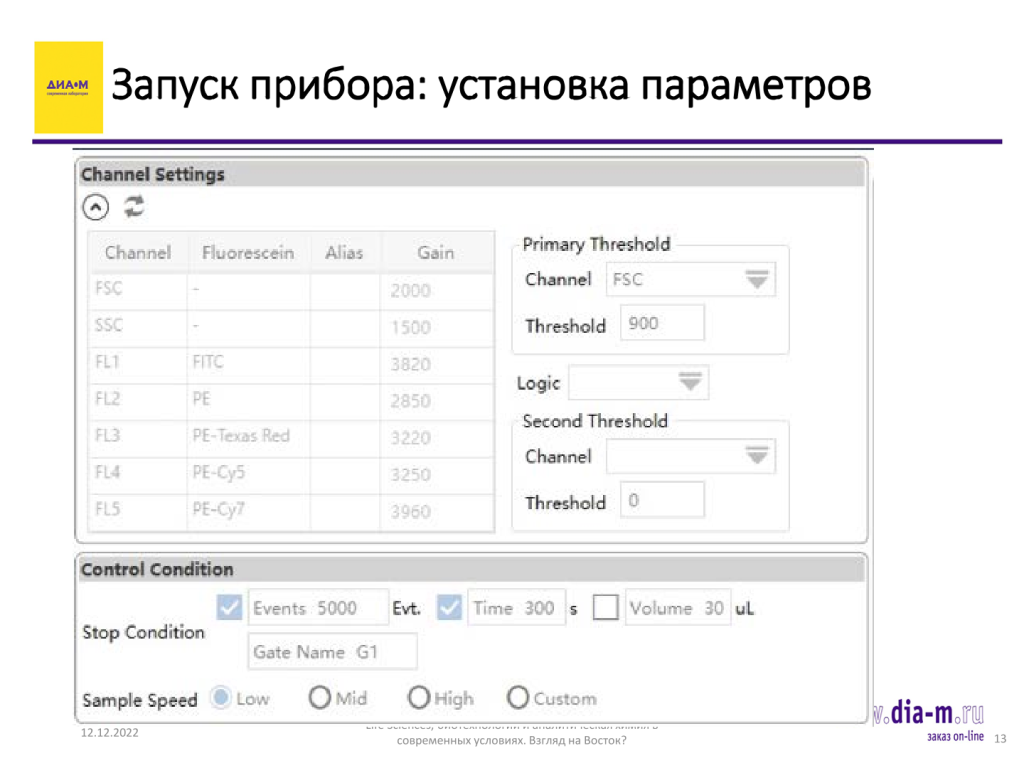
Task: Toggle the Events stop condition checkbox
Action: (229, 608)
